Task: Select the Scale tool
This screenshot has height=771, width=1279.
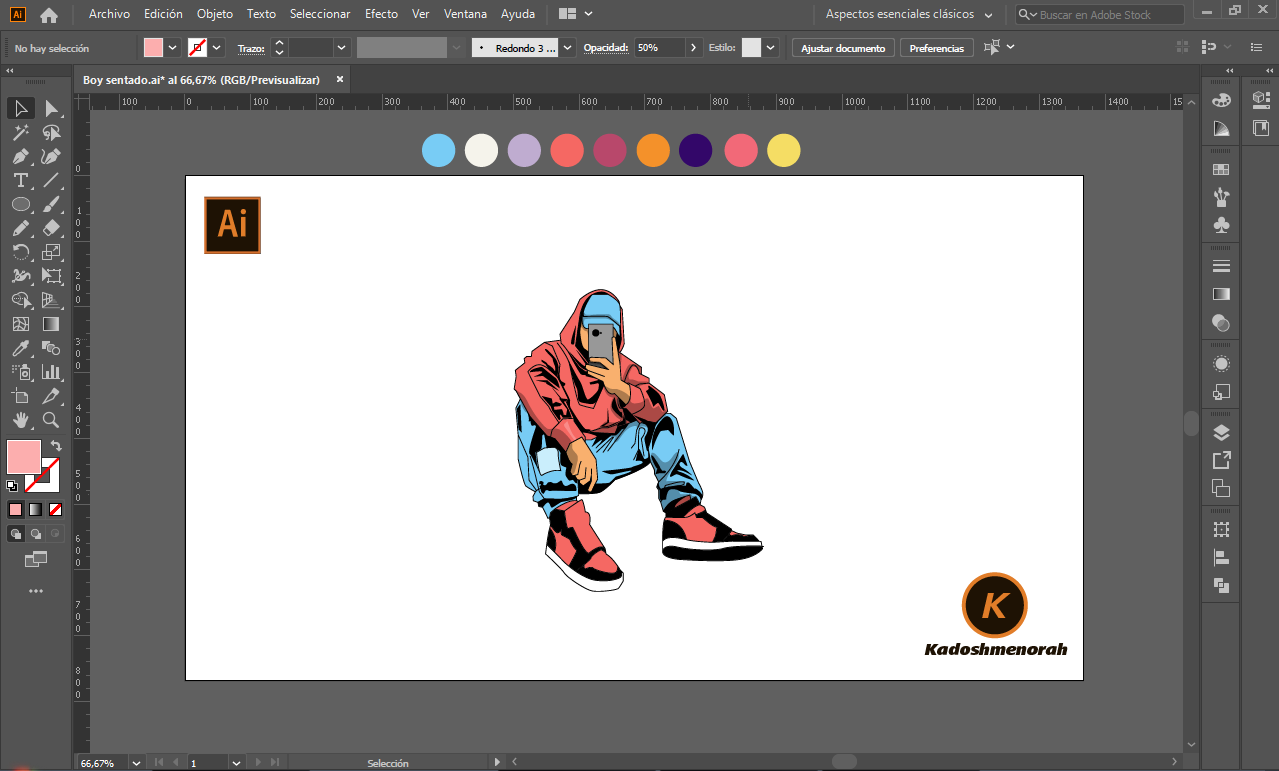Action: point(51,252)
